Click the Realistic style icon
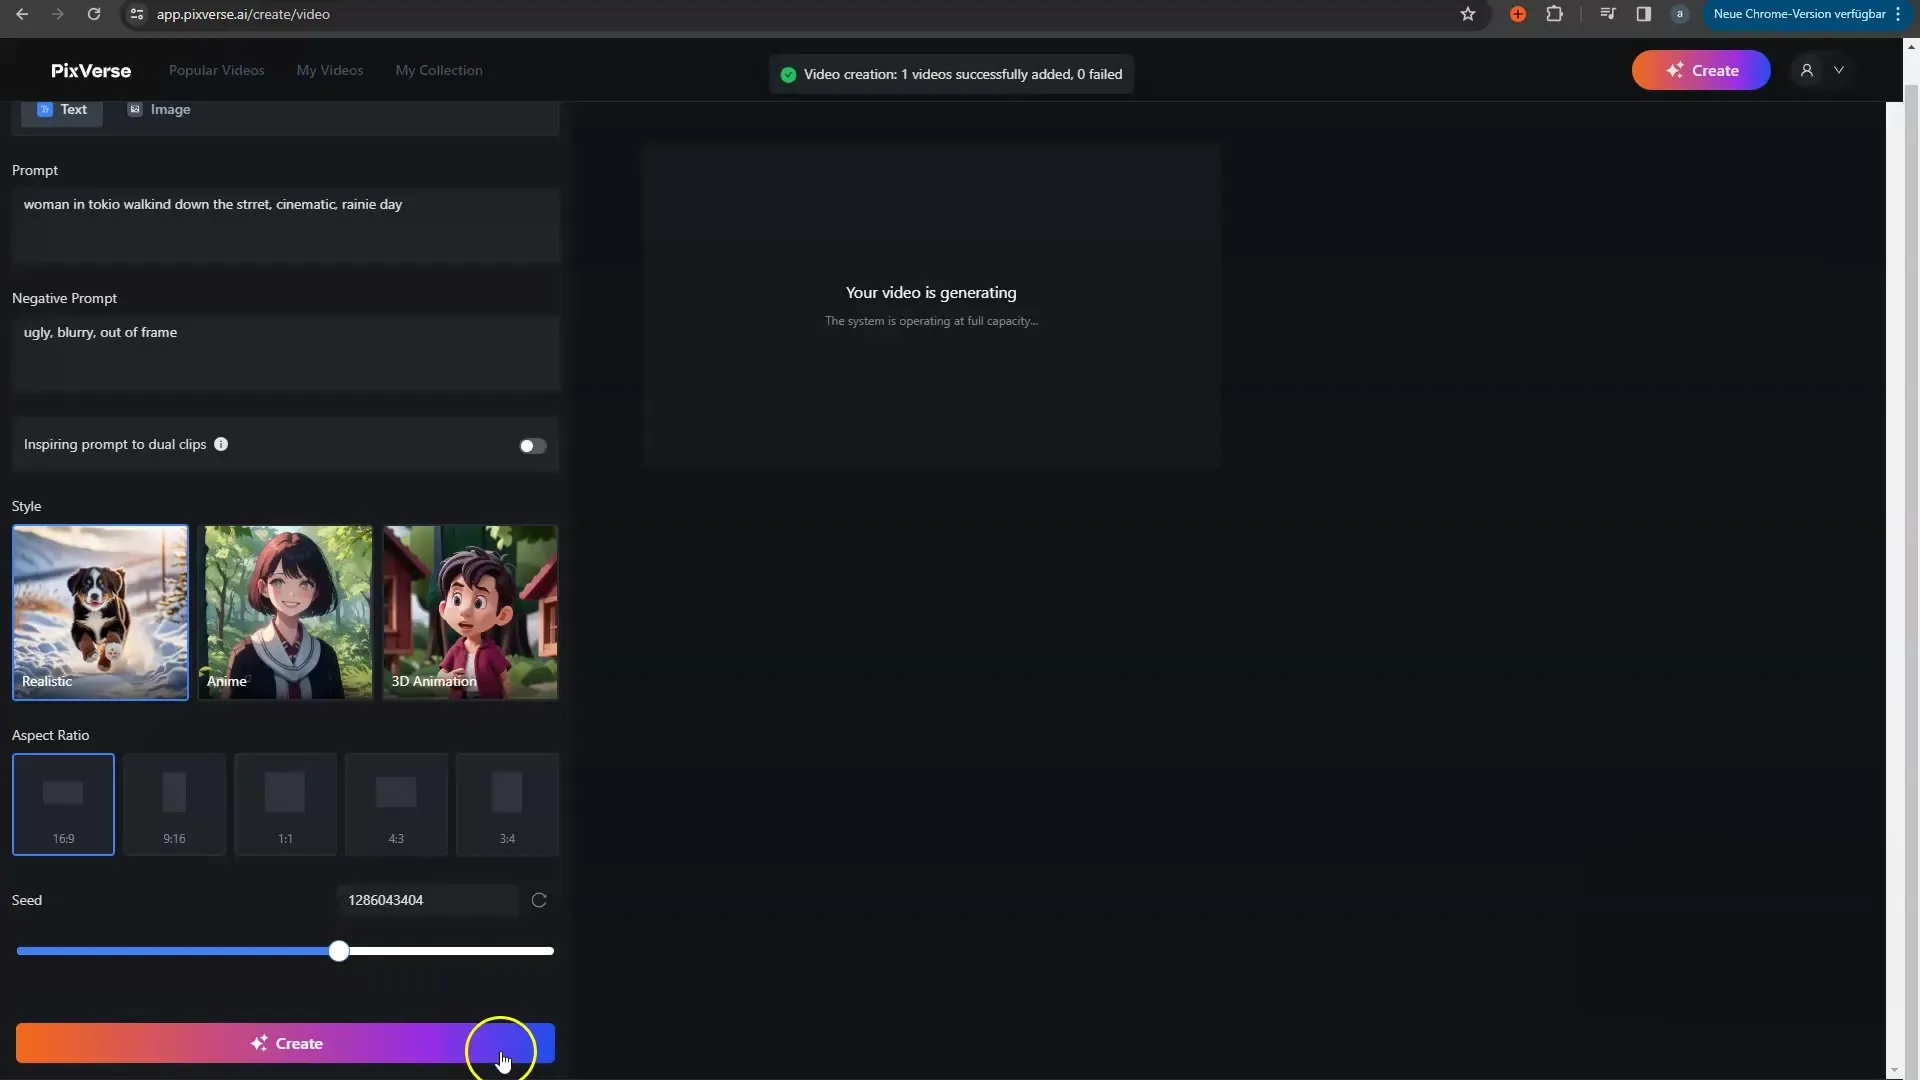Screen dimensions: 1920x1080 [102, 612]
